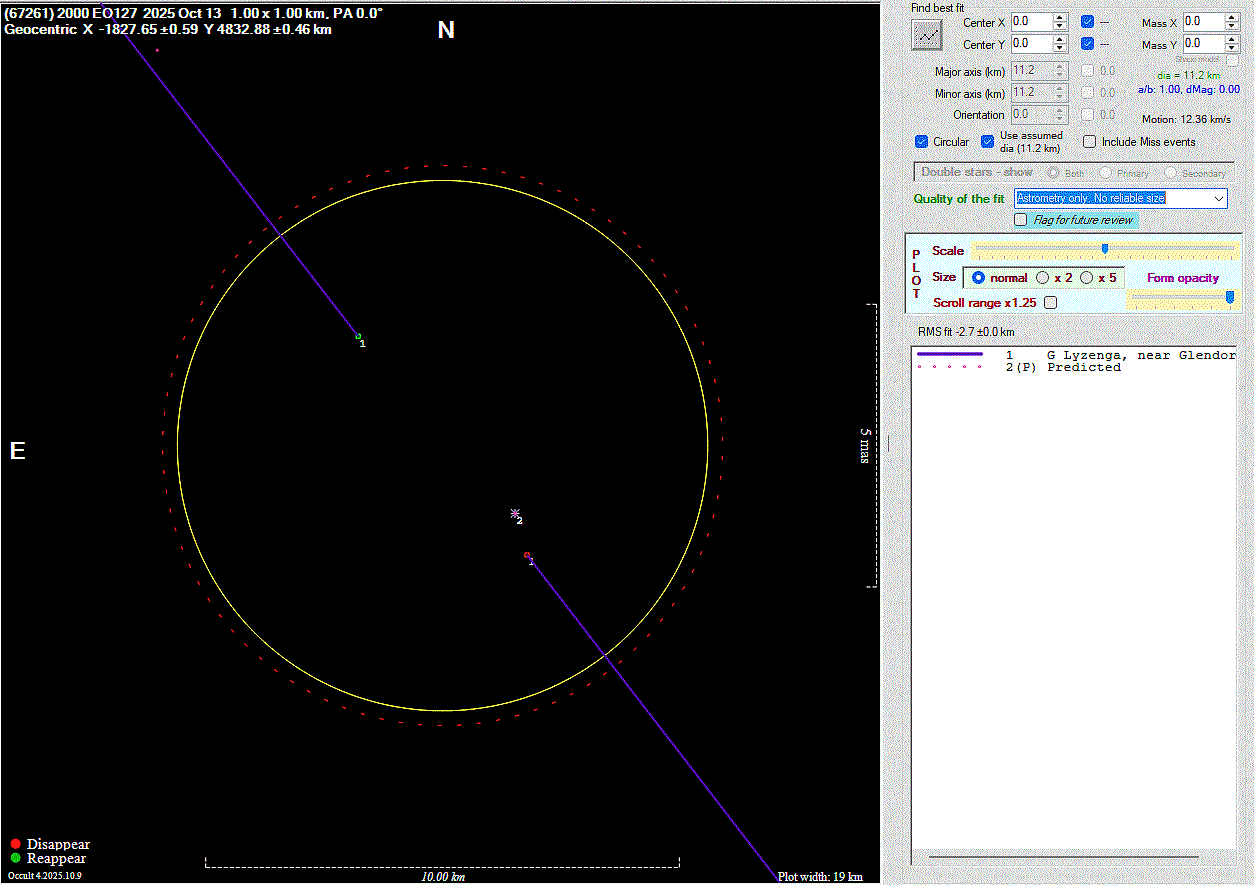This screenshot has height=885, width=1254.
Task: Click the Mass Y input field
Action: click(x=1203, y=44)
